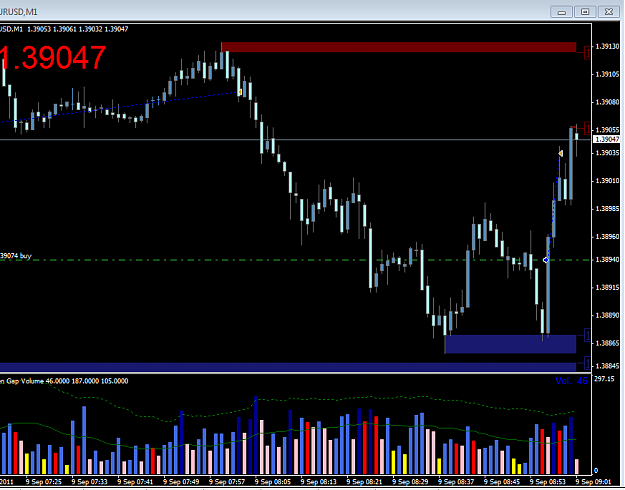625x490 pixels.
Task: Click the red label box beside 1.39055
Action: pyautogui.click(x=587, y=128)
